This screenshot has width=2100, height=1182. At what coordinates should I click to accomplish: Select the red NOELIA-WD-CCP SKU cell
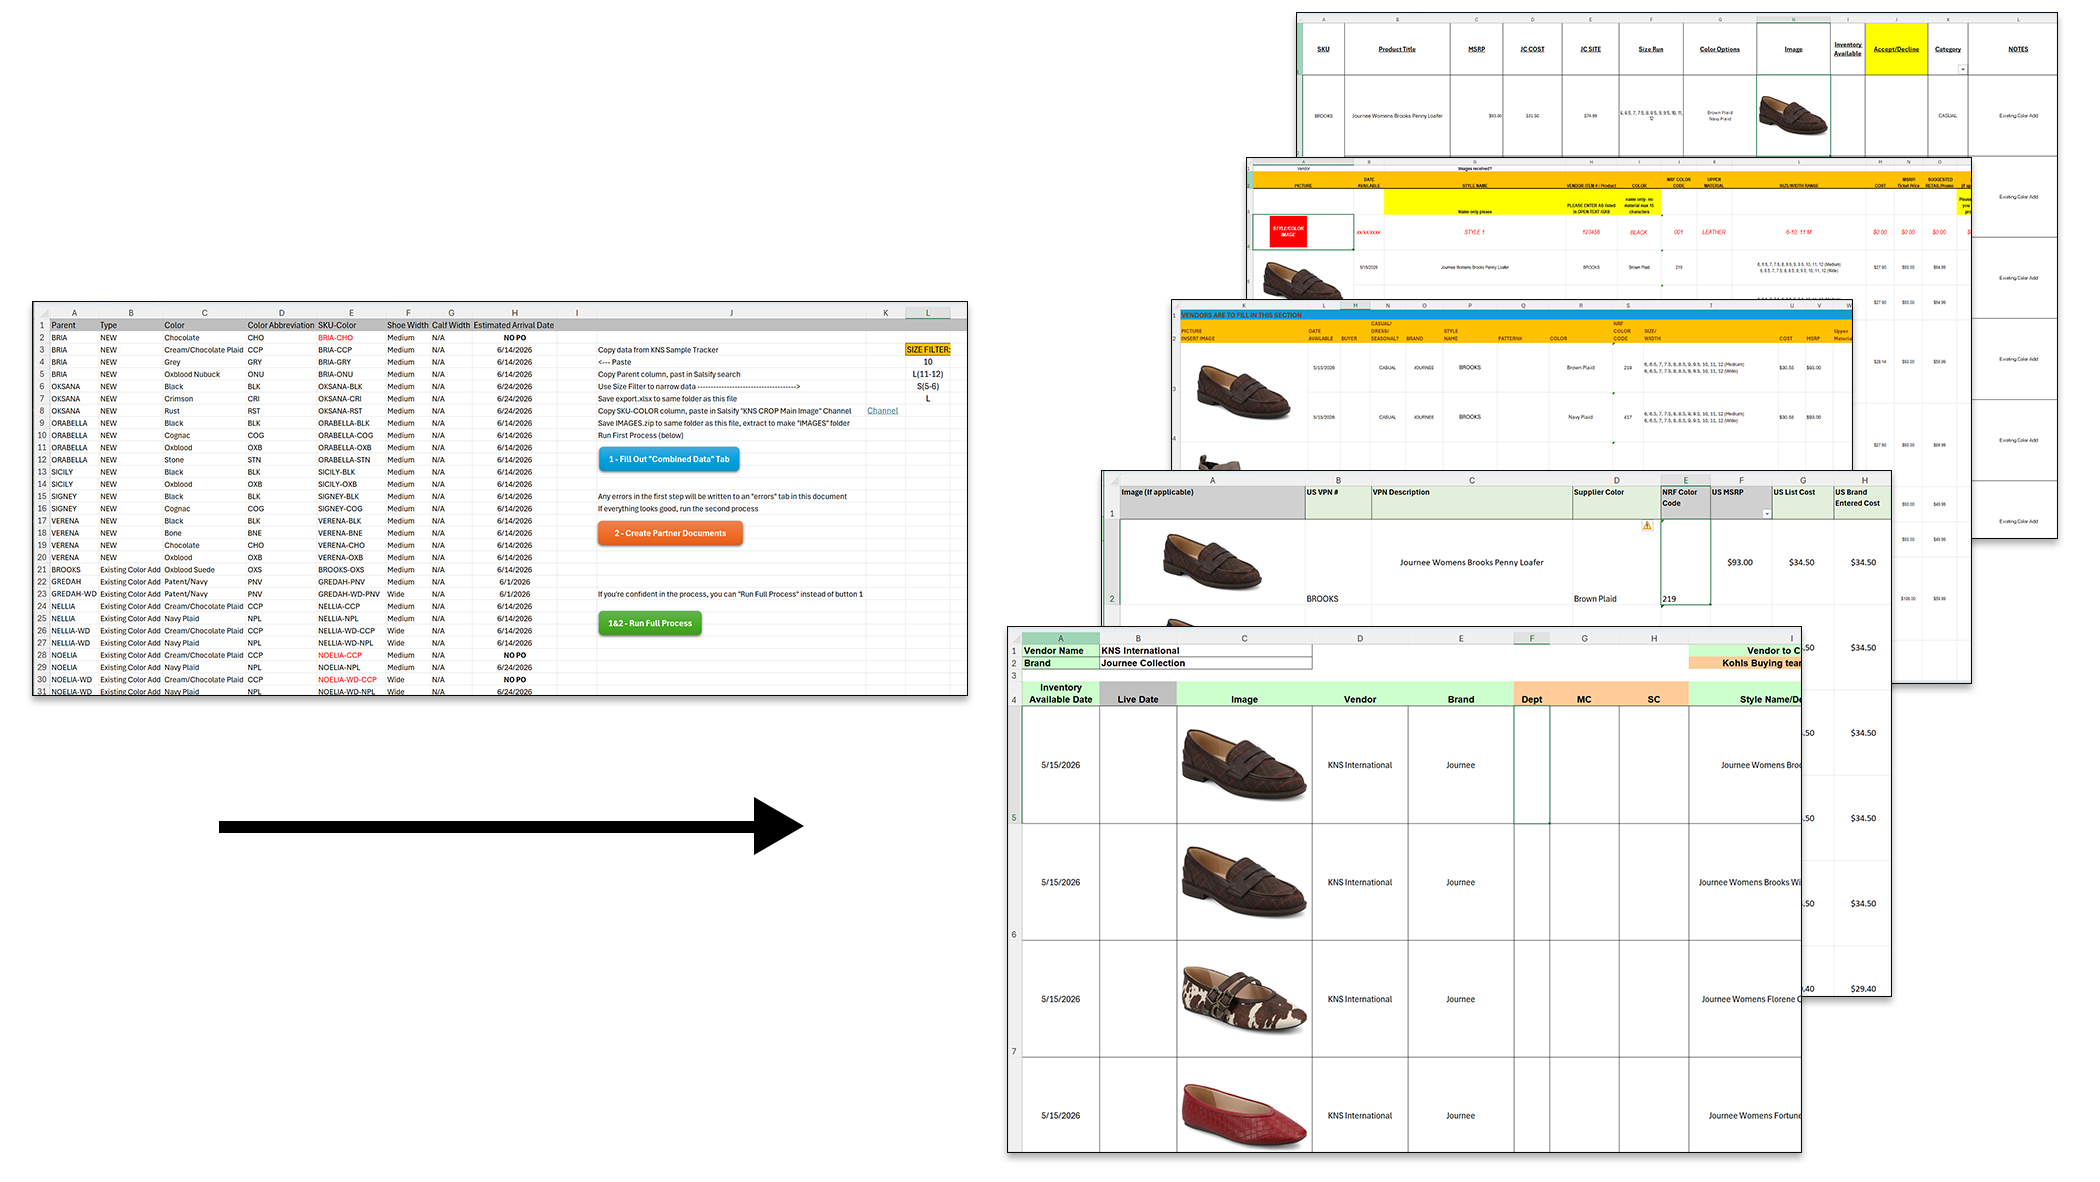(x=351, y=680)
